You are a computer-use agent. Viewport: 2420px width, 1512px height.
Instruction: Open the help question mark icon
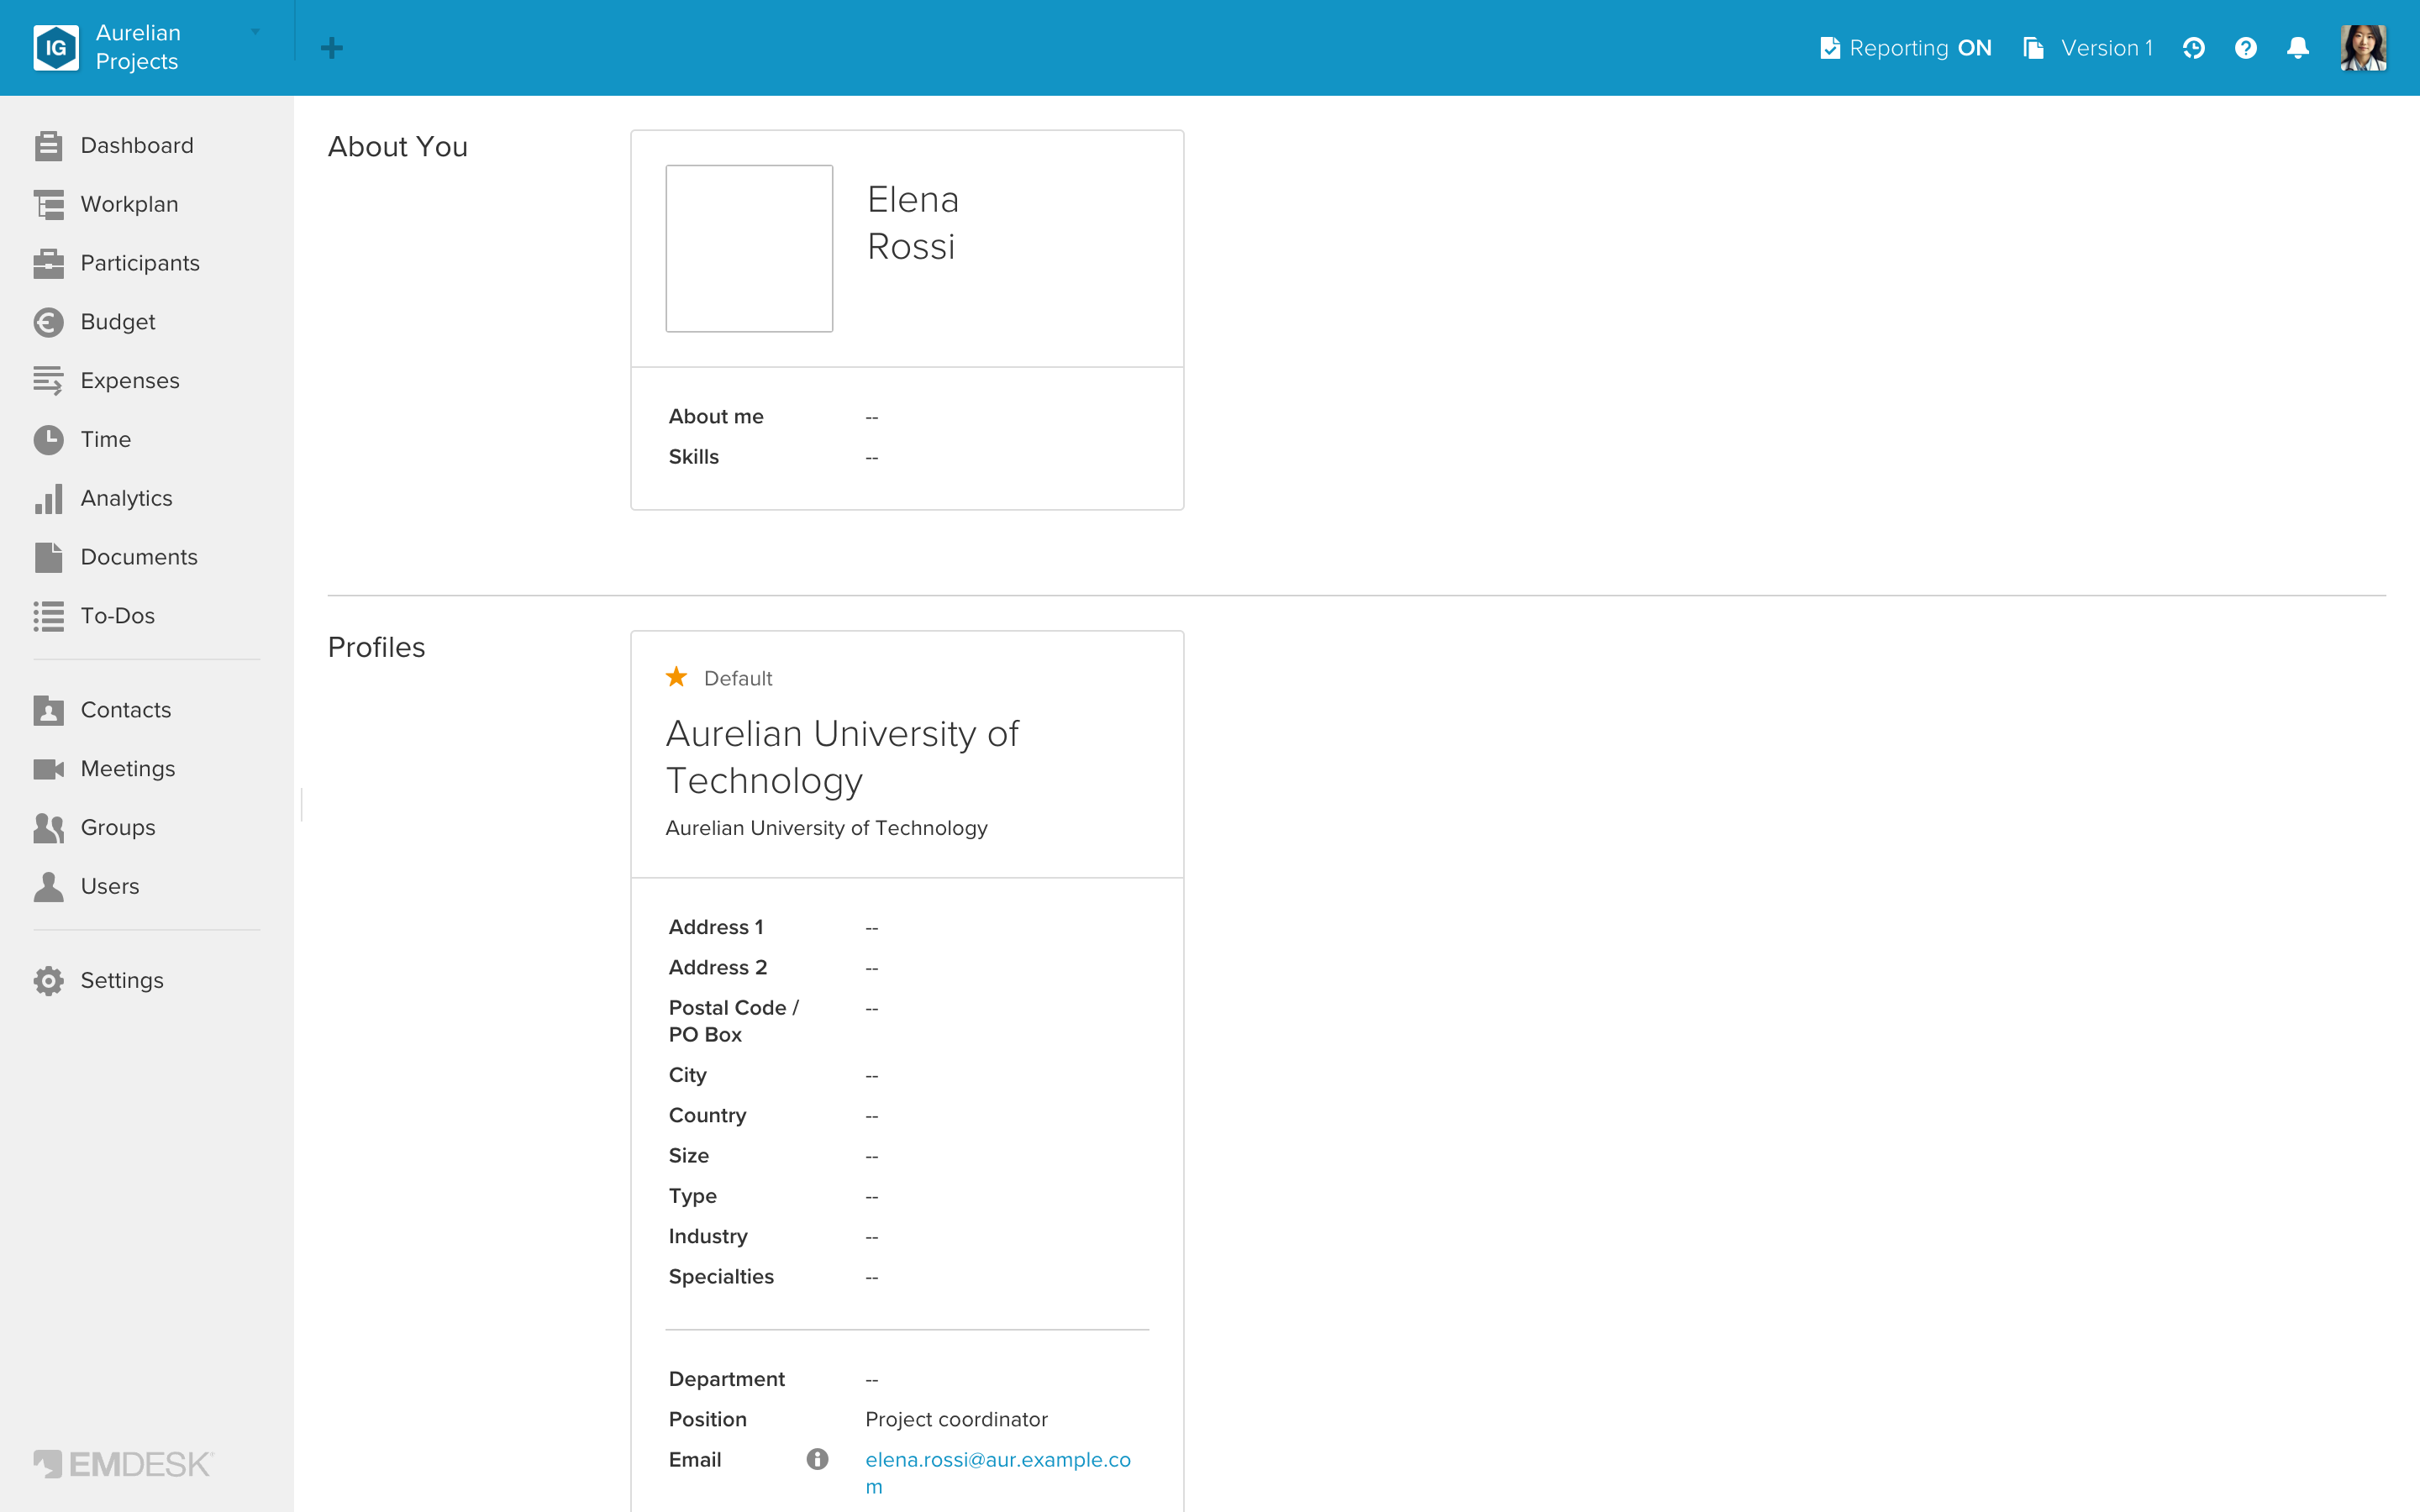click(x=2245, y=48)
